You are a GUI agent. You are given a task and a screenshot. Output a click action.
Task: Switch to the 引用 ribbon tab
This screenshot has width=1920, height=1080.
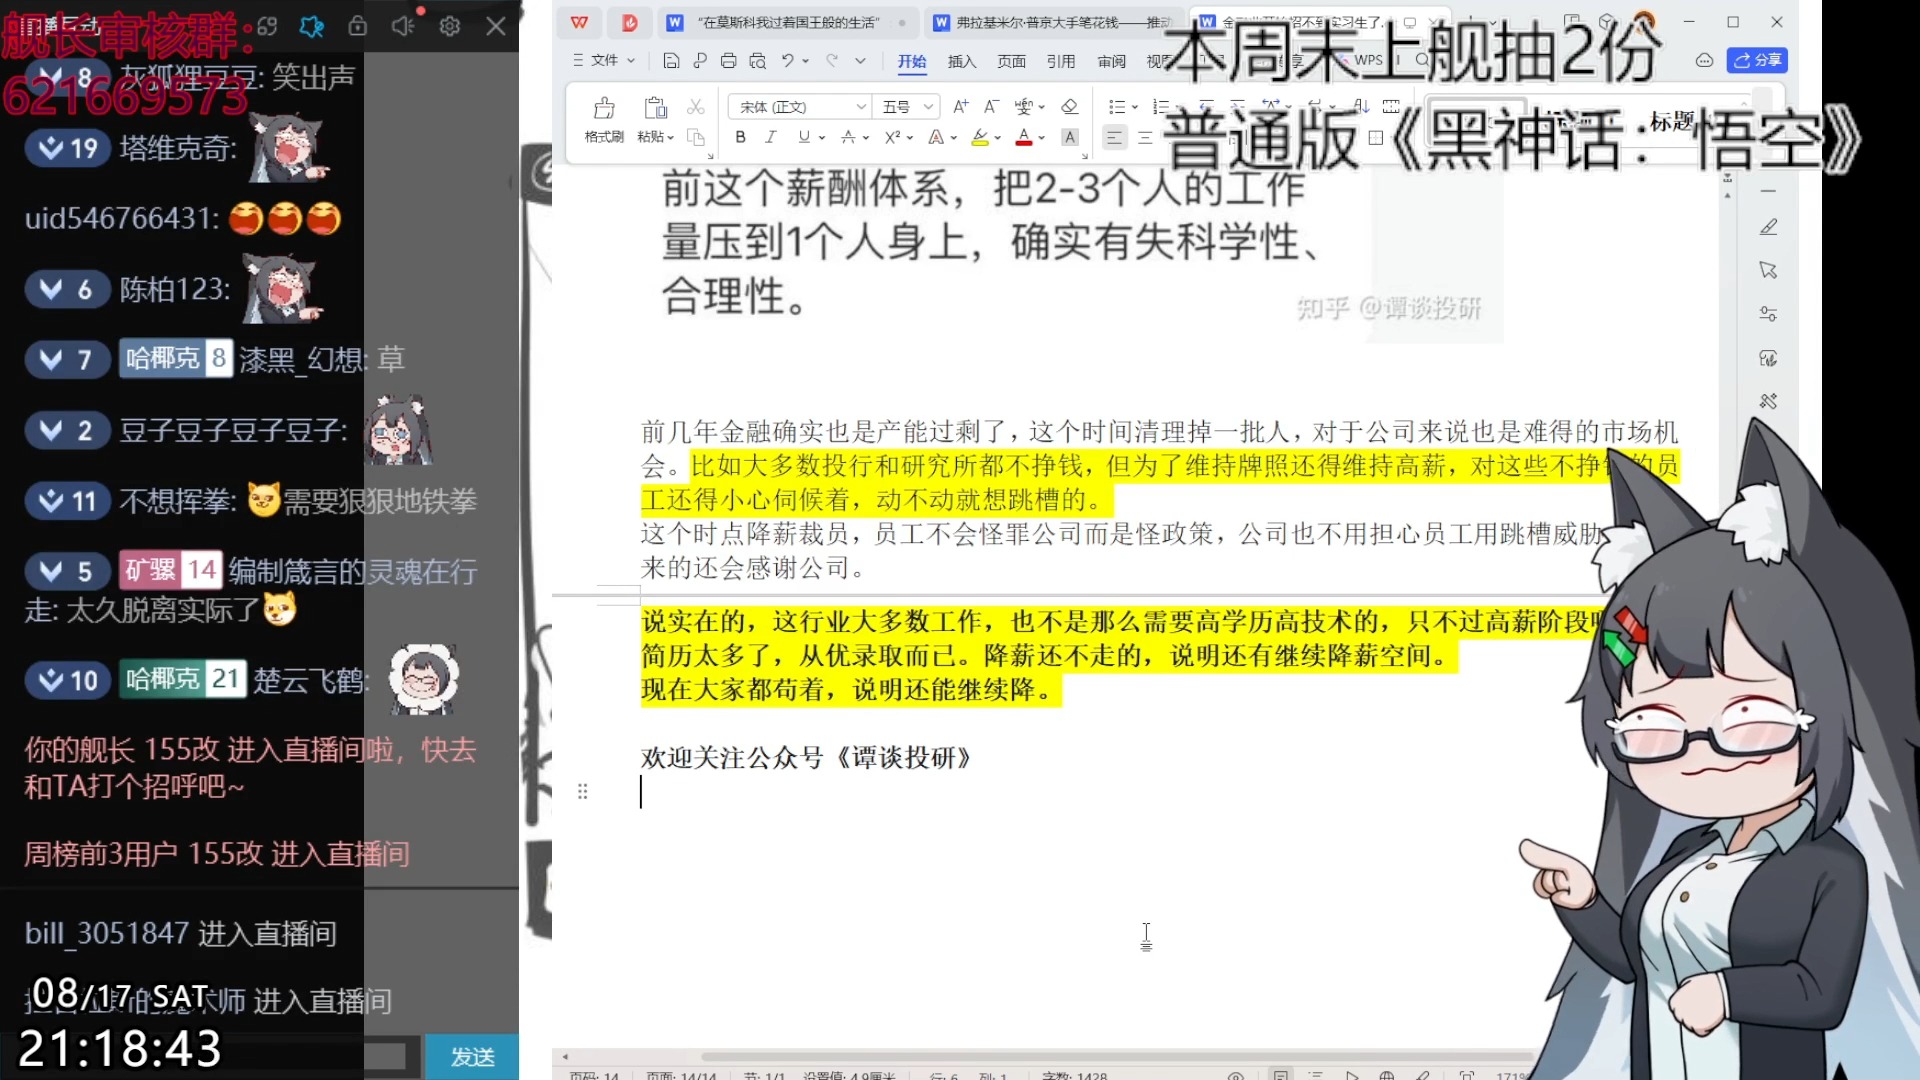coord(1061,61)
